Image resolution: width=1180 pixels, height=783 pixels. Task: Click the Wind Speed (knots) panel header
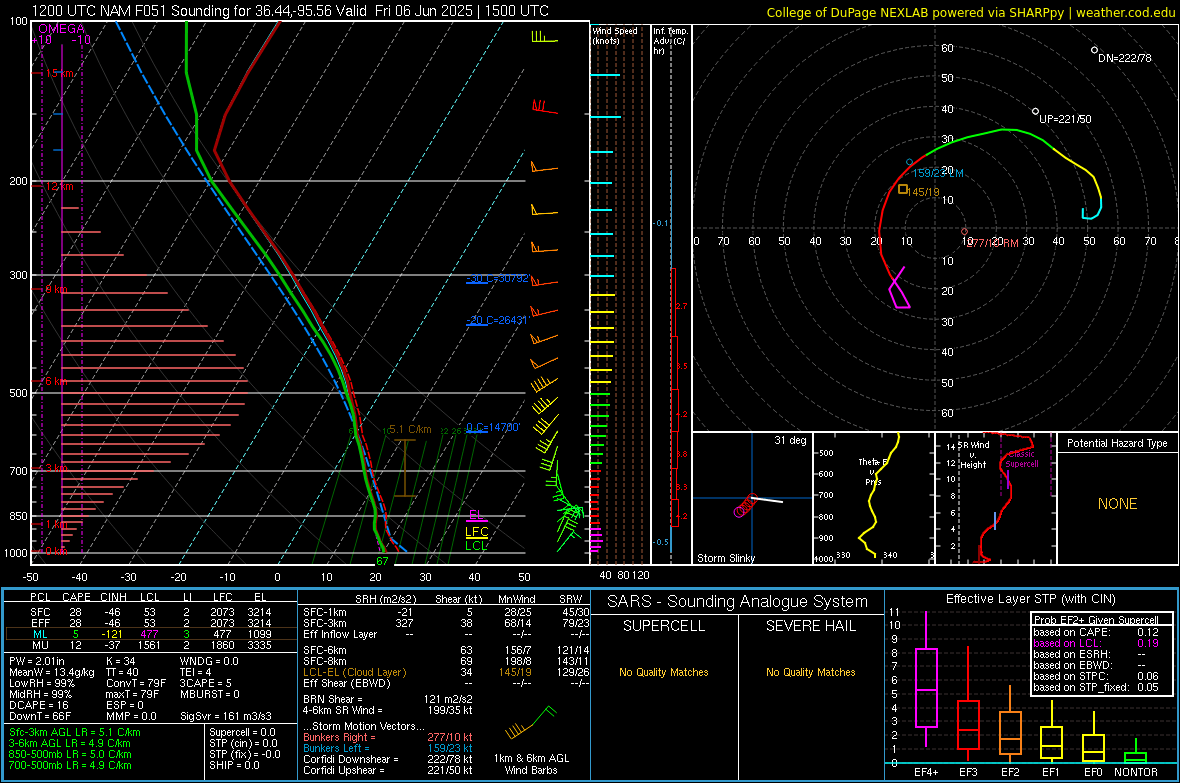(x=615, y=35)
